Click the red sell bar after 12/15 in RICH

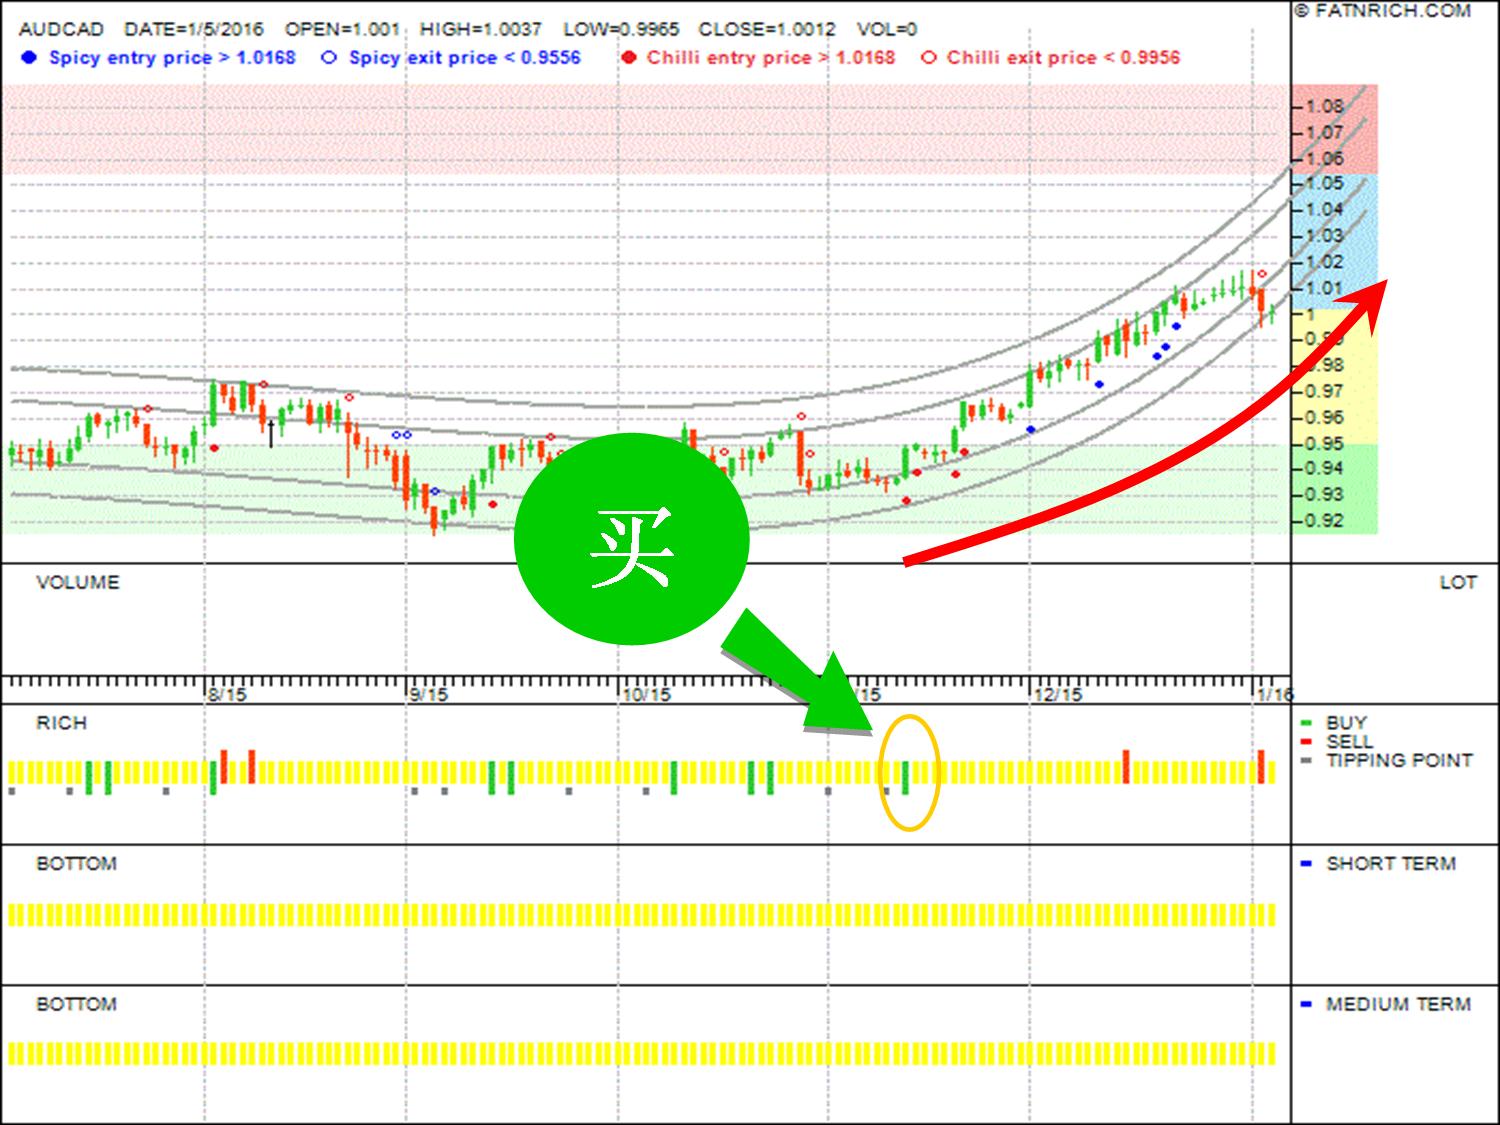pyautogui.click(x=1126, y=767)
